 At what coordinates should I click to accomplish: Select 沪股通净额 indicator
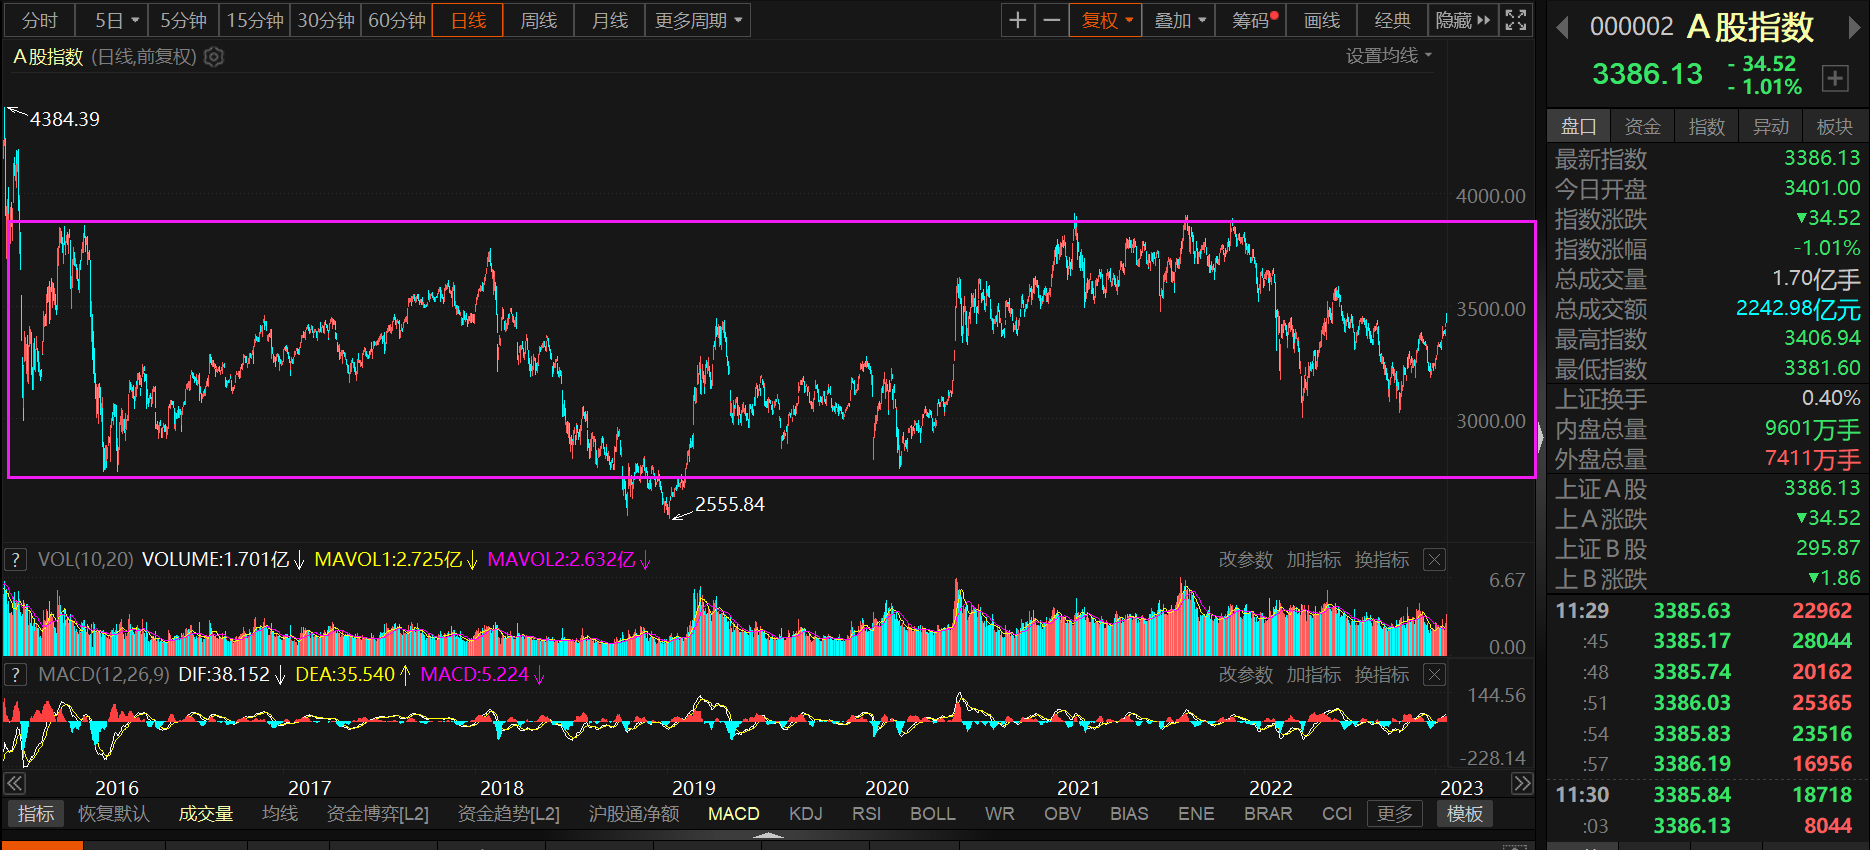point(634,814)
